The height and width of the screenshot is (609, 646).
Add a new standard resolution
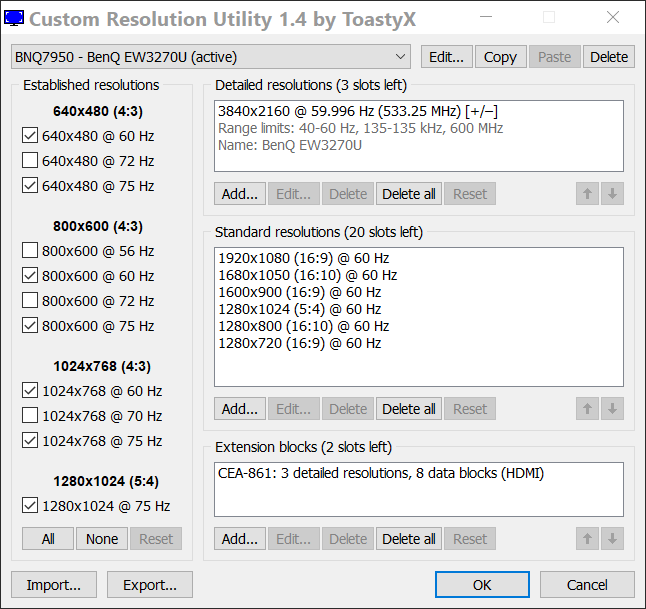(x=240, y=409)
